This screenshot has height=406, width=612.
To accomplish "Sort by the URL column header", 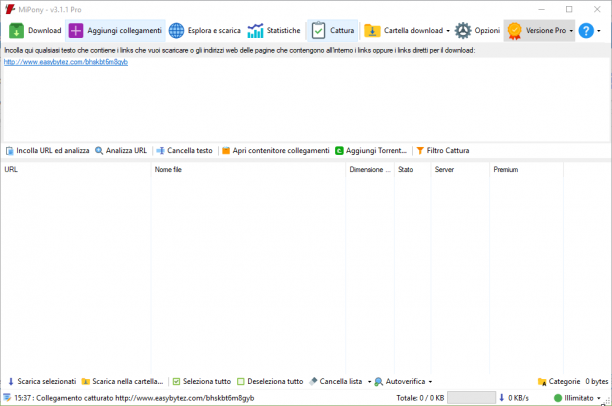I will tap(76, 169).
